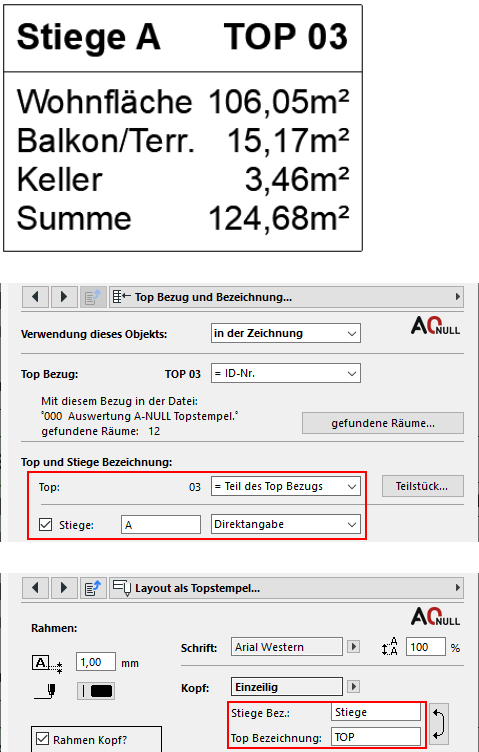Viewport: 479px width, 752px height.
Task: Click font size percent field 100
Action: tap(426, 647)
